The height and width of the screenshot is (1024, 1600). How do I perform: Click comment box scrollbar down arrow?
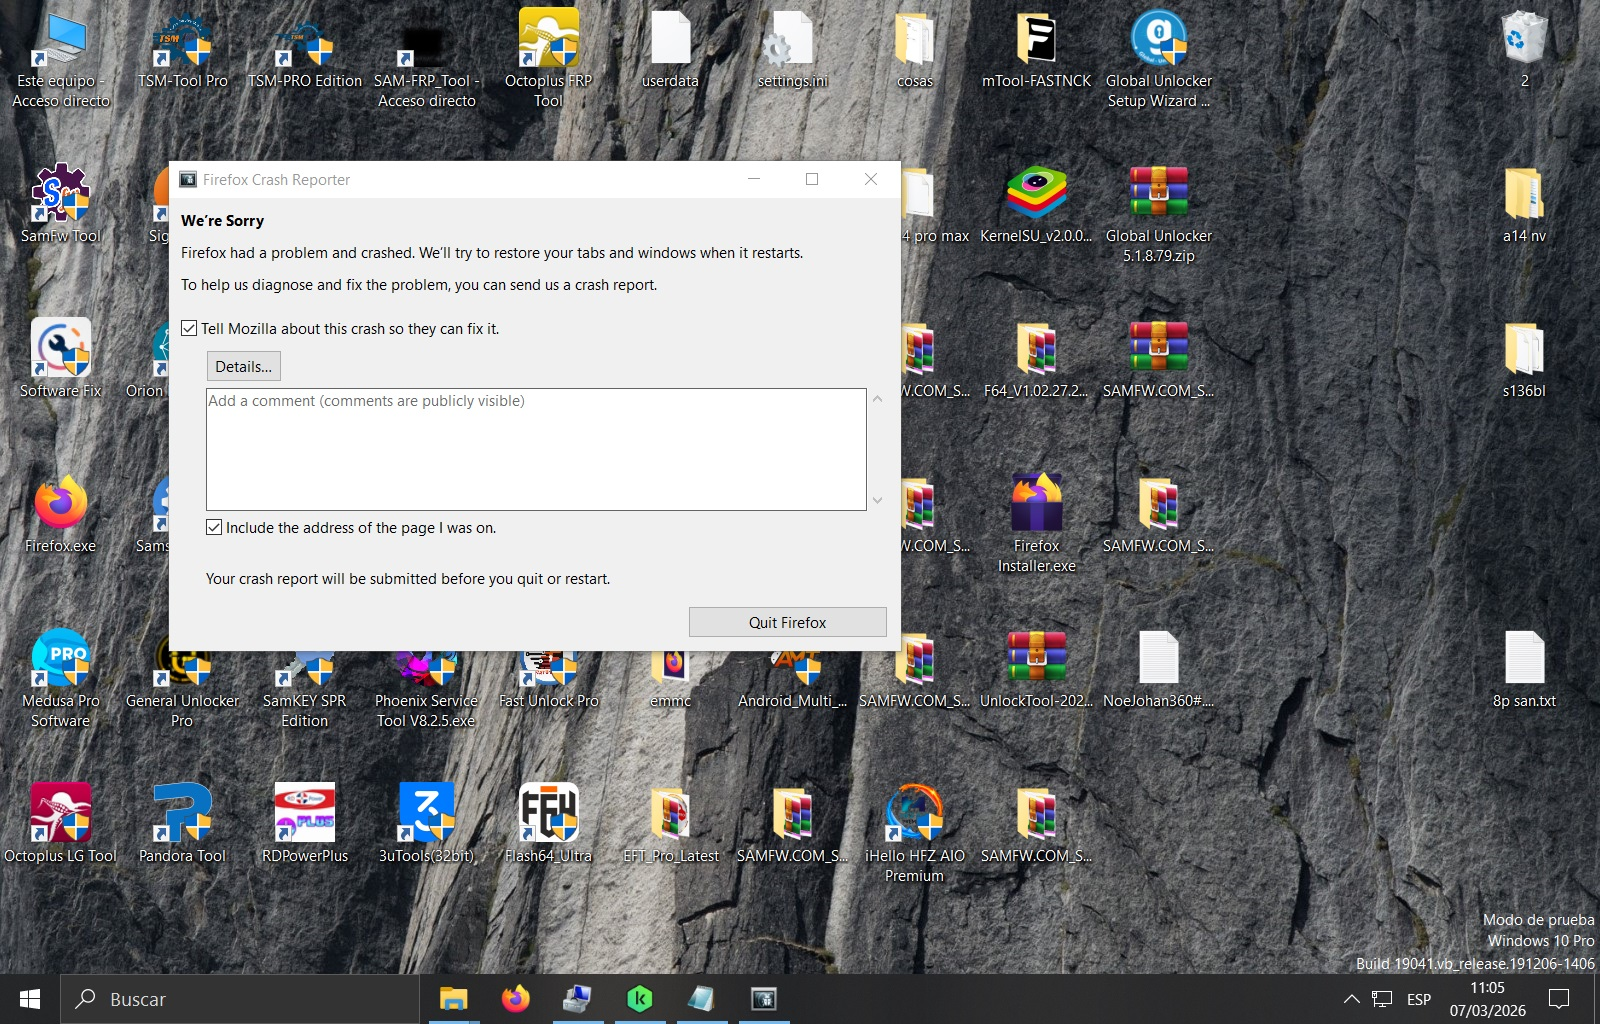[877, 500]
